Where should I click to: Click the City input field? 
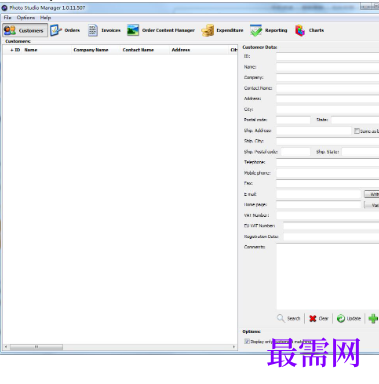[327, 109]
